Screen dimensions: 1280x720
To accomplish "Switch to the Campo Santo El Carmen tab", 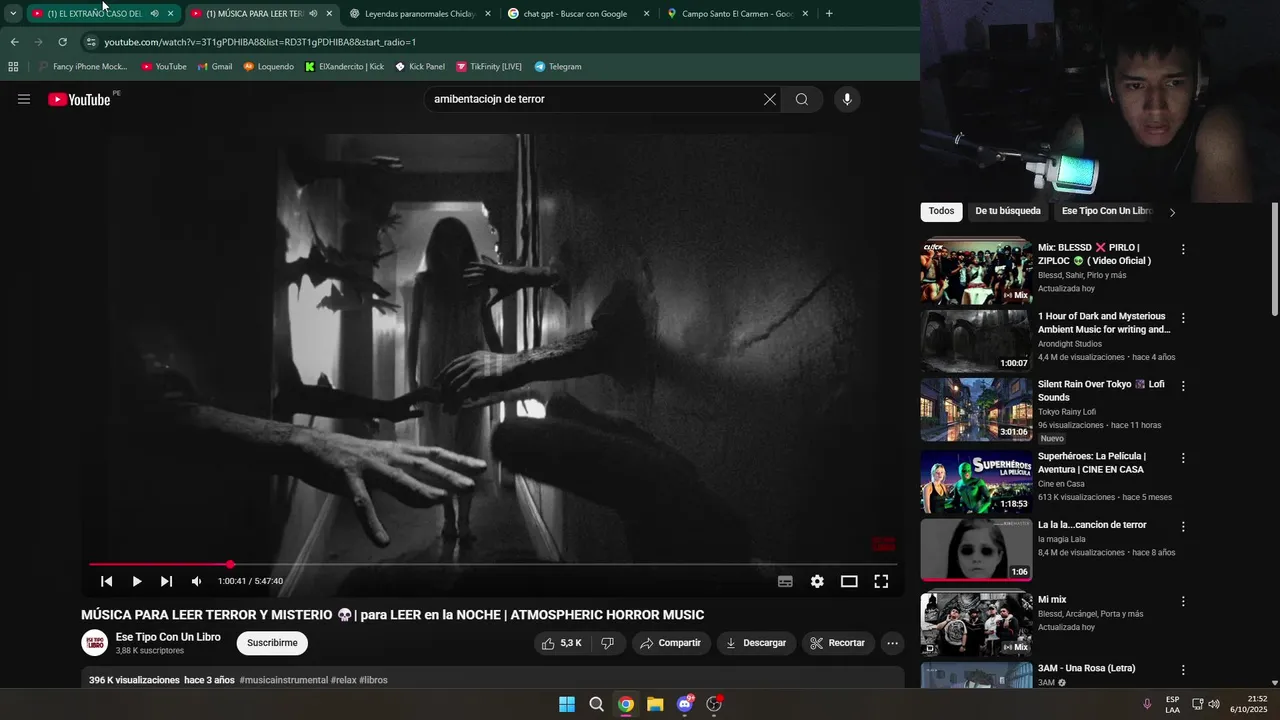I will 738,14.
